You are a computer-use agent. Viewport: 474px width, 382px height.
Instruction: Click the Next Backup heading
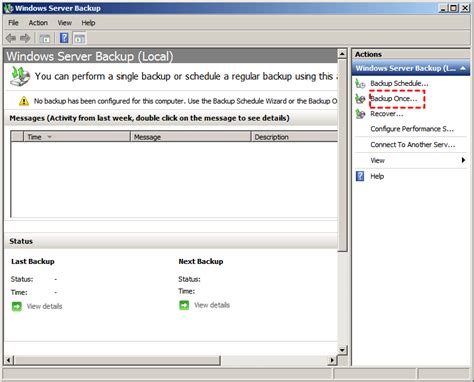201,261
